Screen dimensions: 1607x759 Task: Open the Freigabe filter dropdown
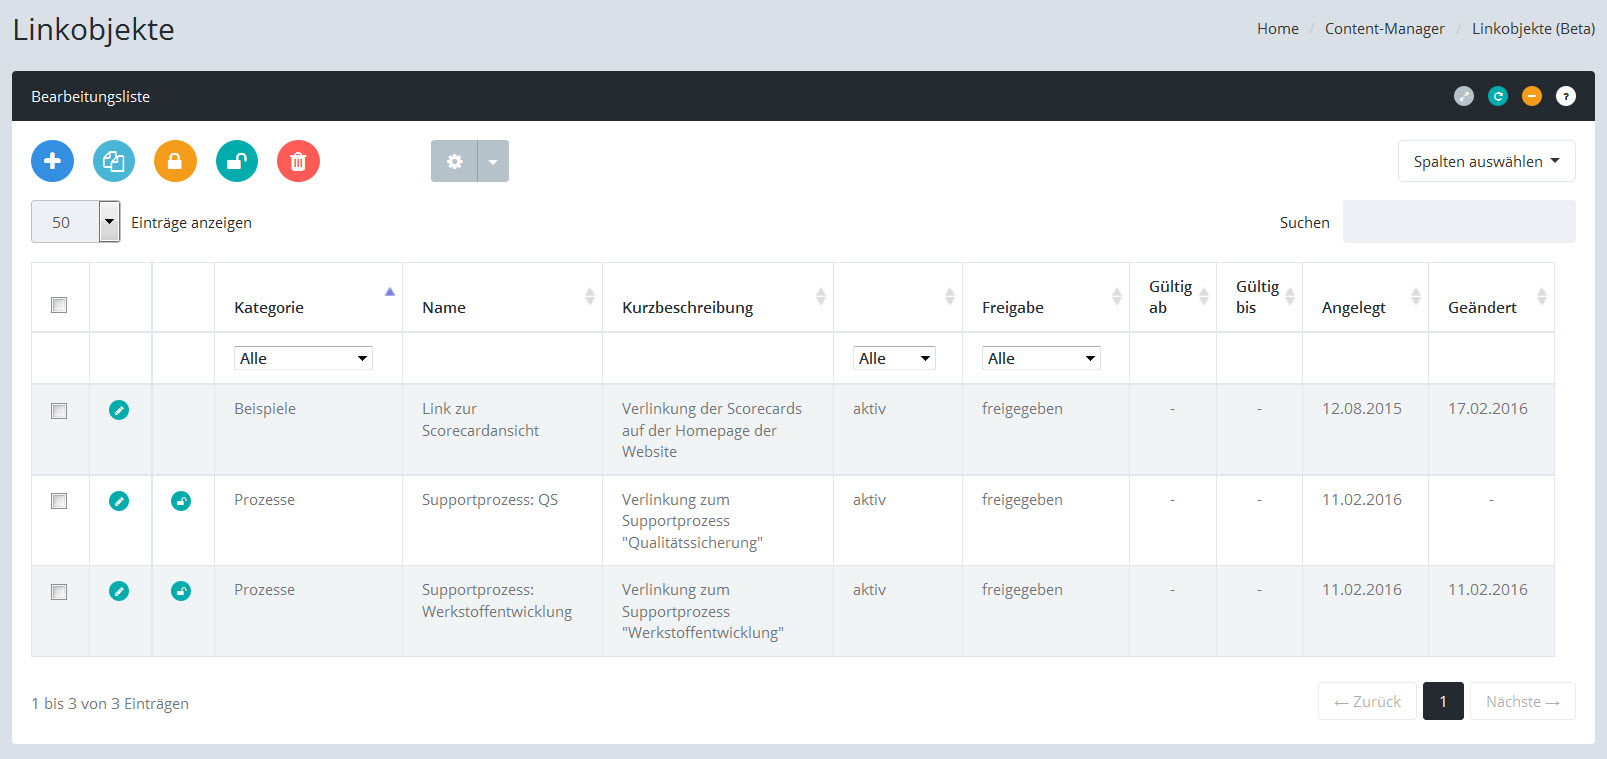[x=1040, y=358]
